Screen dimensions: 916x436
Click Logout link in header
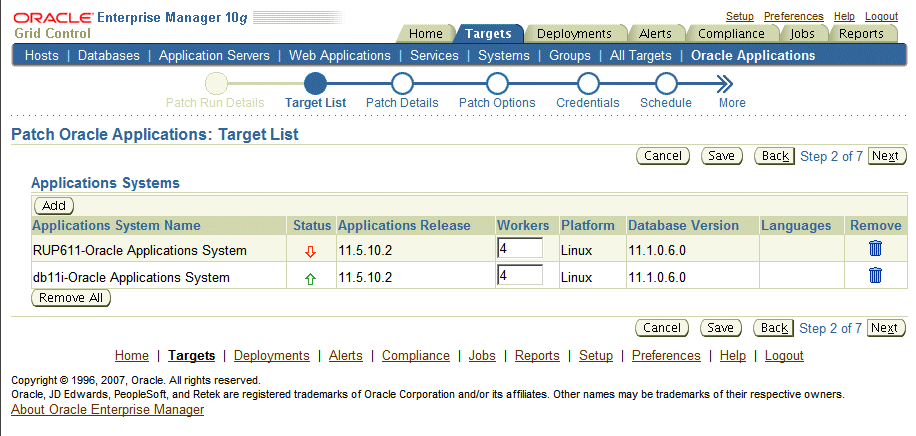tap(882, 16)
